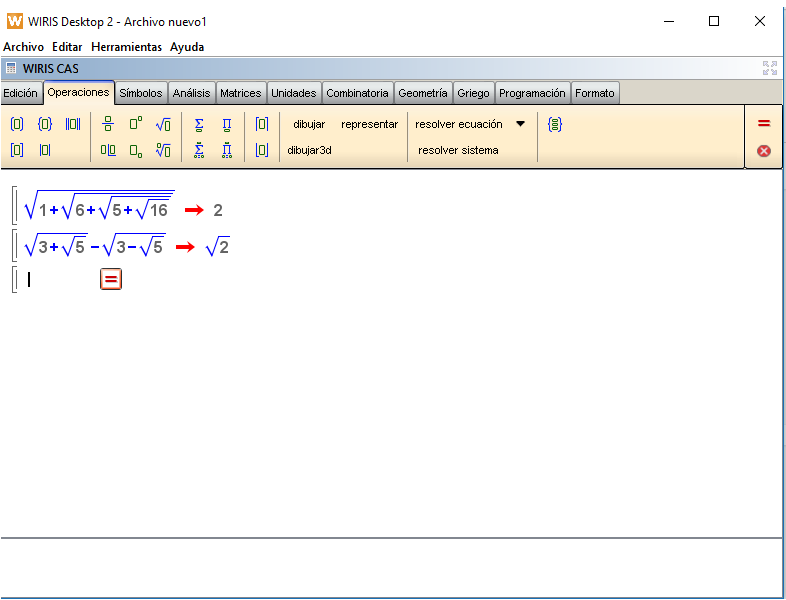This screenshot has height=600, width=786.
Task: Click the red delete-results icon
Action: 764,150
